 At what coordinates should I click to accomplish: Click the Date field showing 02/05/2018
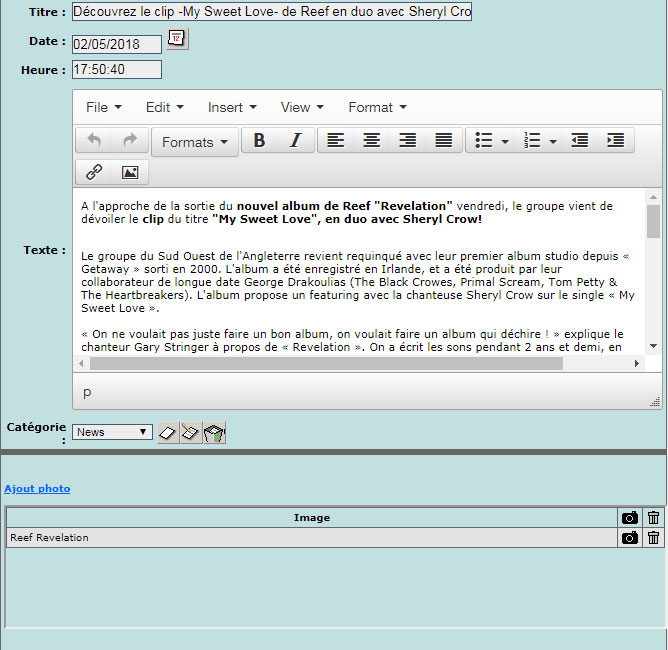[117, 44]
